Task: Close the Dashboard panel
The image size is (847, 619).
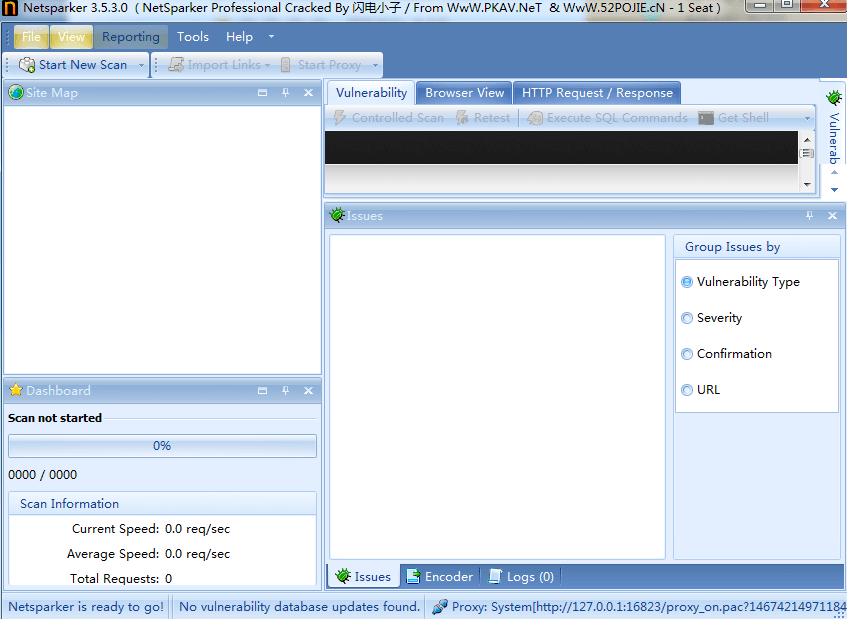Action: [308, 391]
